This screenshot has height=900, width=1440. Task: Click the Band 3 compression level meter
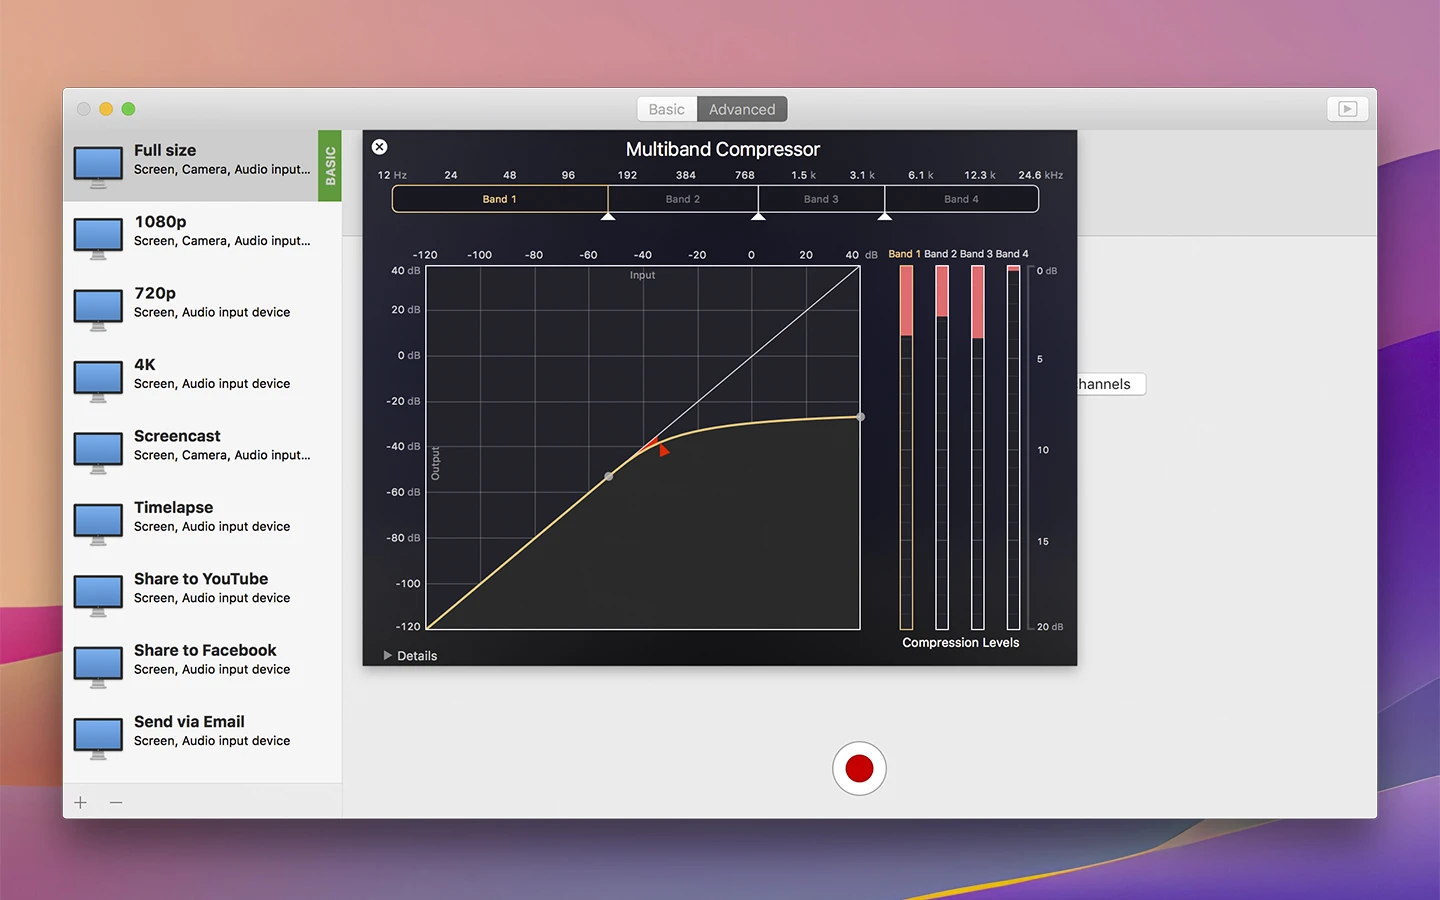[x=977, y=447]
